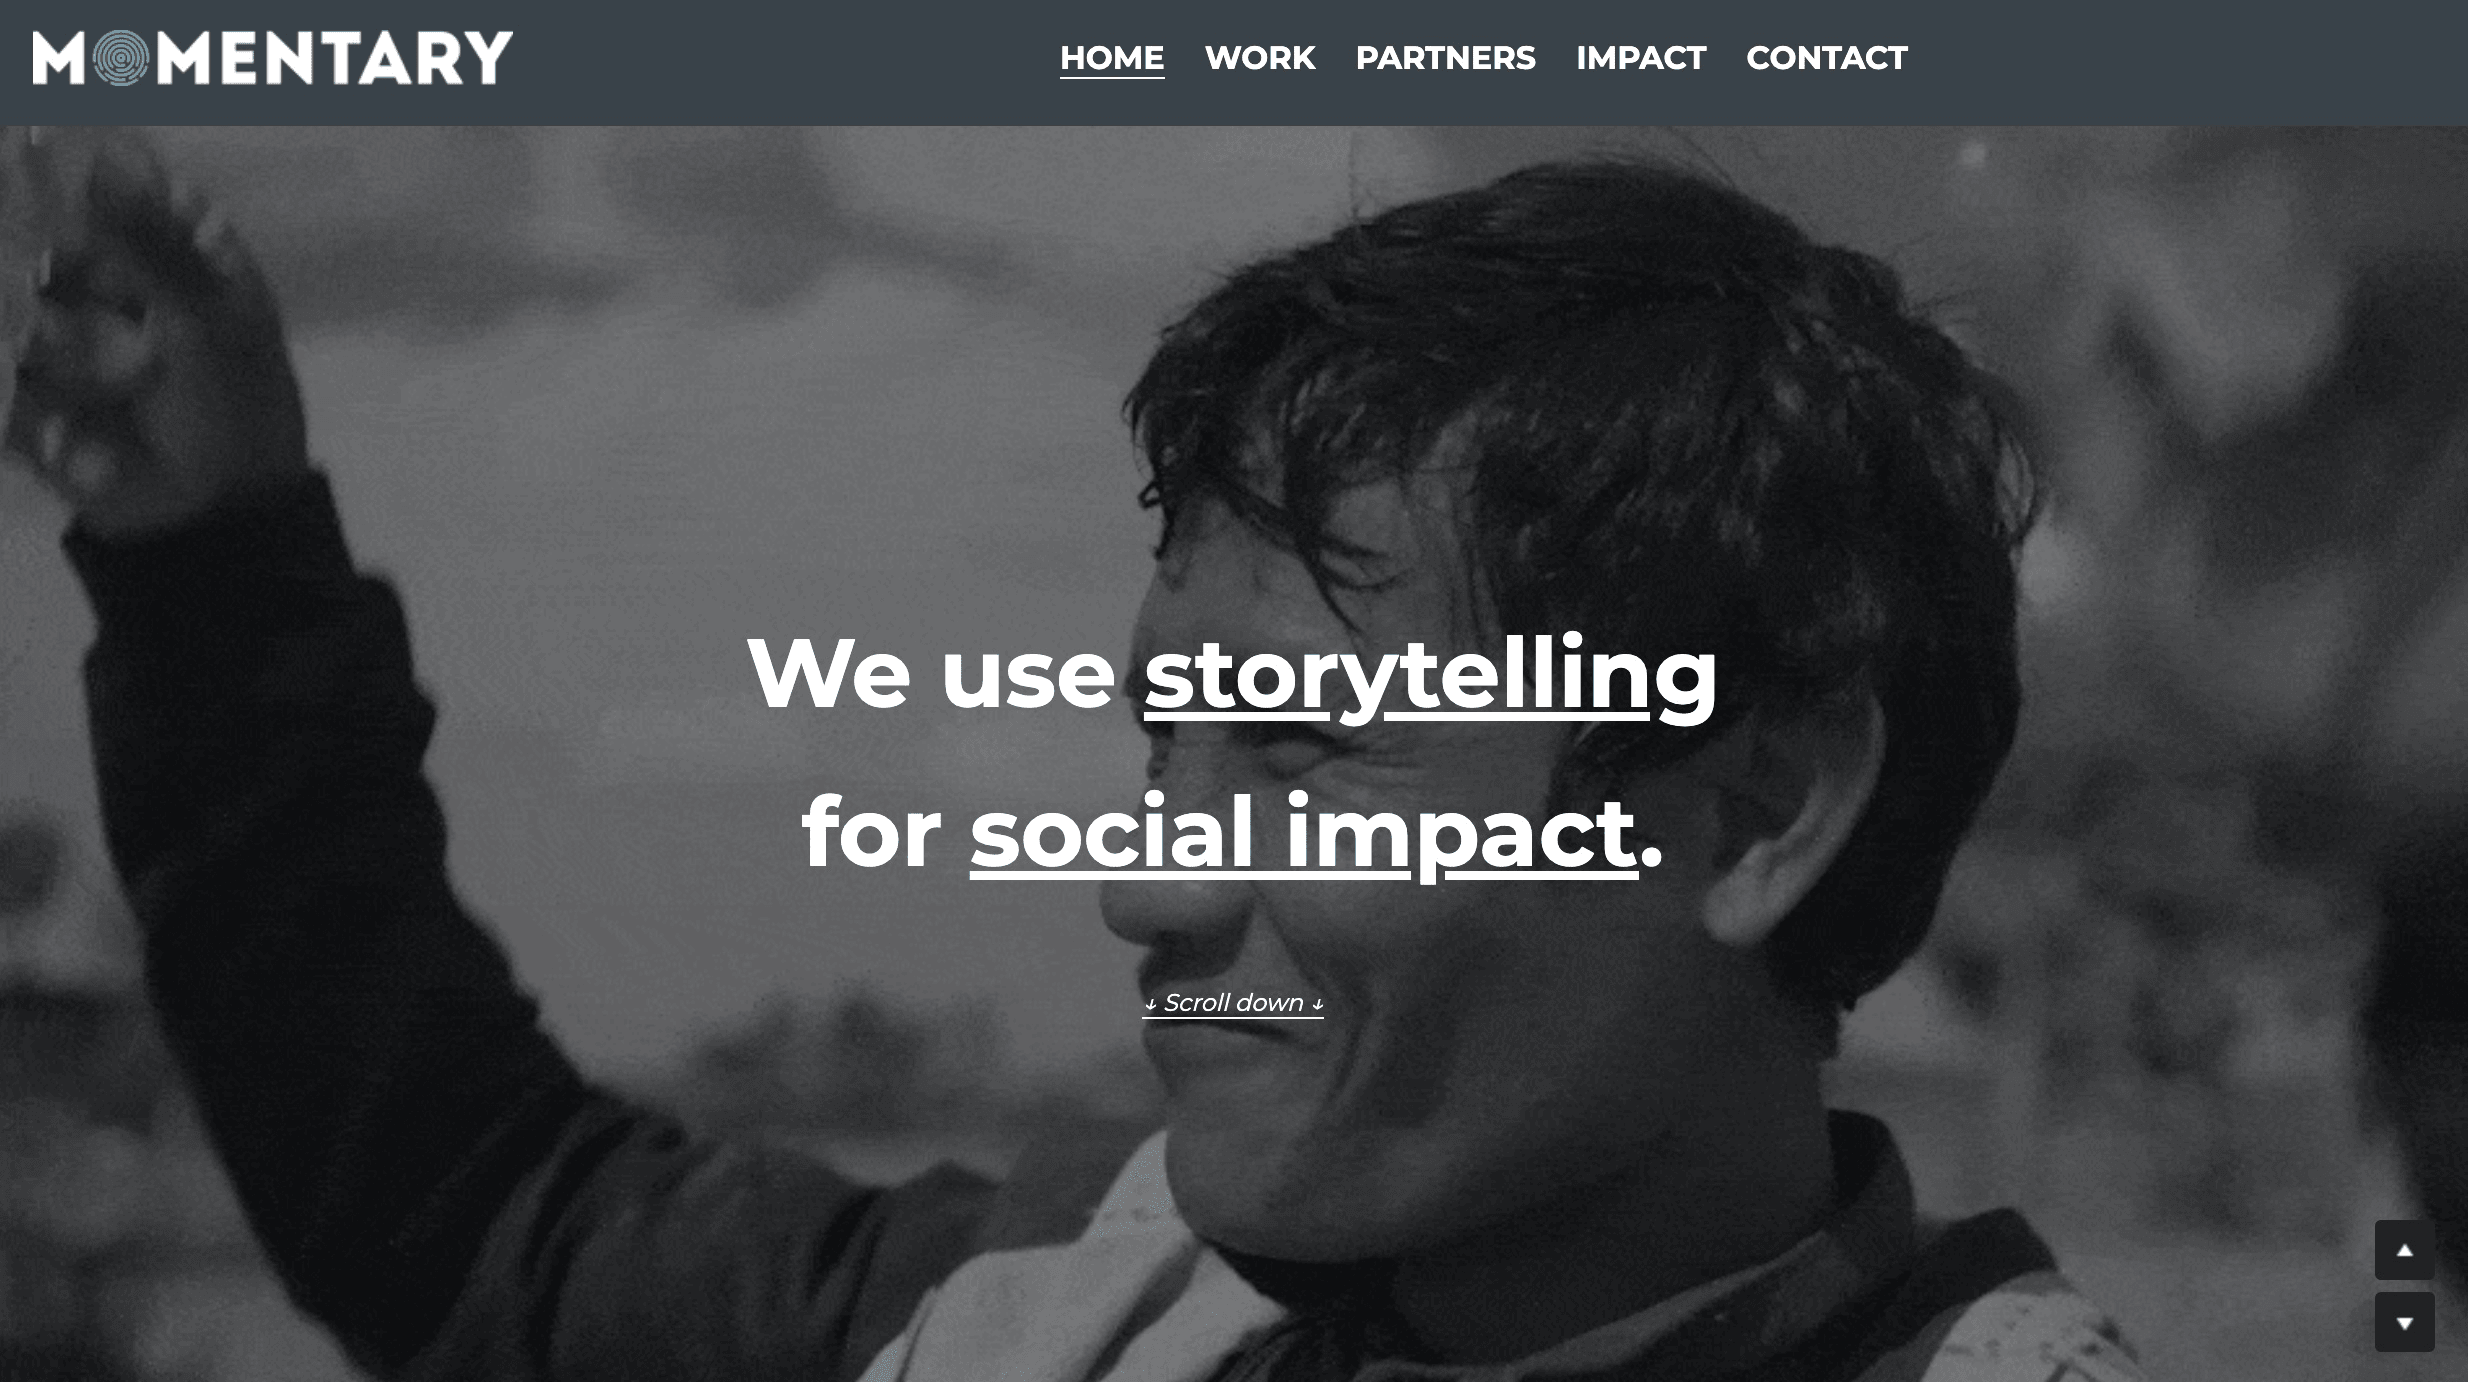View the IMPACT page
This screenshot has width=2468, height=1382.
coord(1641,58)
